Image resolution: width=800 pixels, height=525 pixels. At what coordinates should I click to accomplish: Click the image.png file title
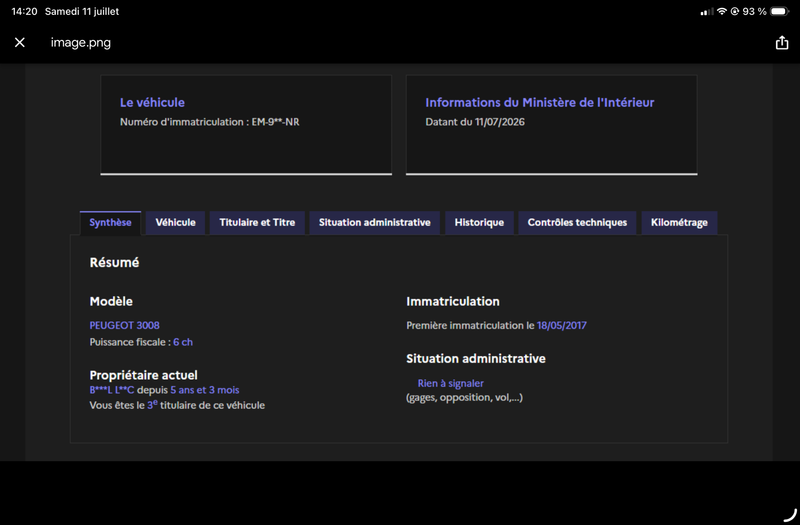point(81,42)
